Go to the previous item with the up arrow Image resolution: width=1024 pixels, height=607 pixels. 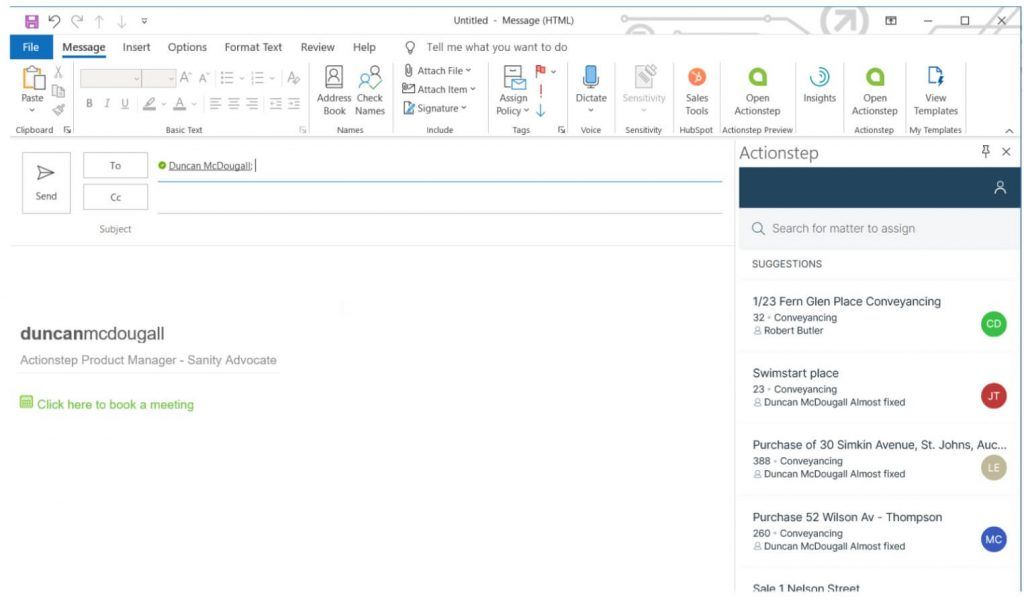[x=99, y=21]
